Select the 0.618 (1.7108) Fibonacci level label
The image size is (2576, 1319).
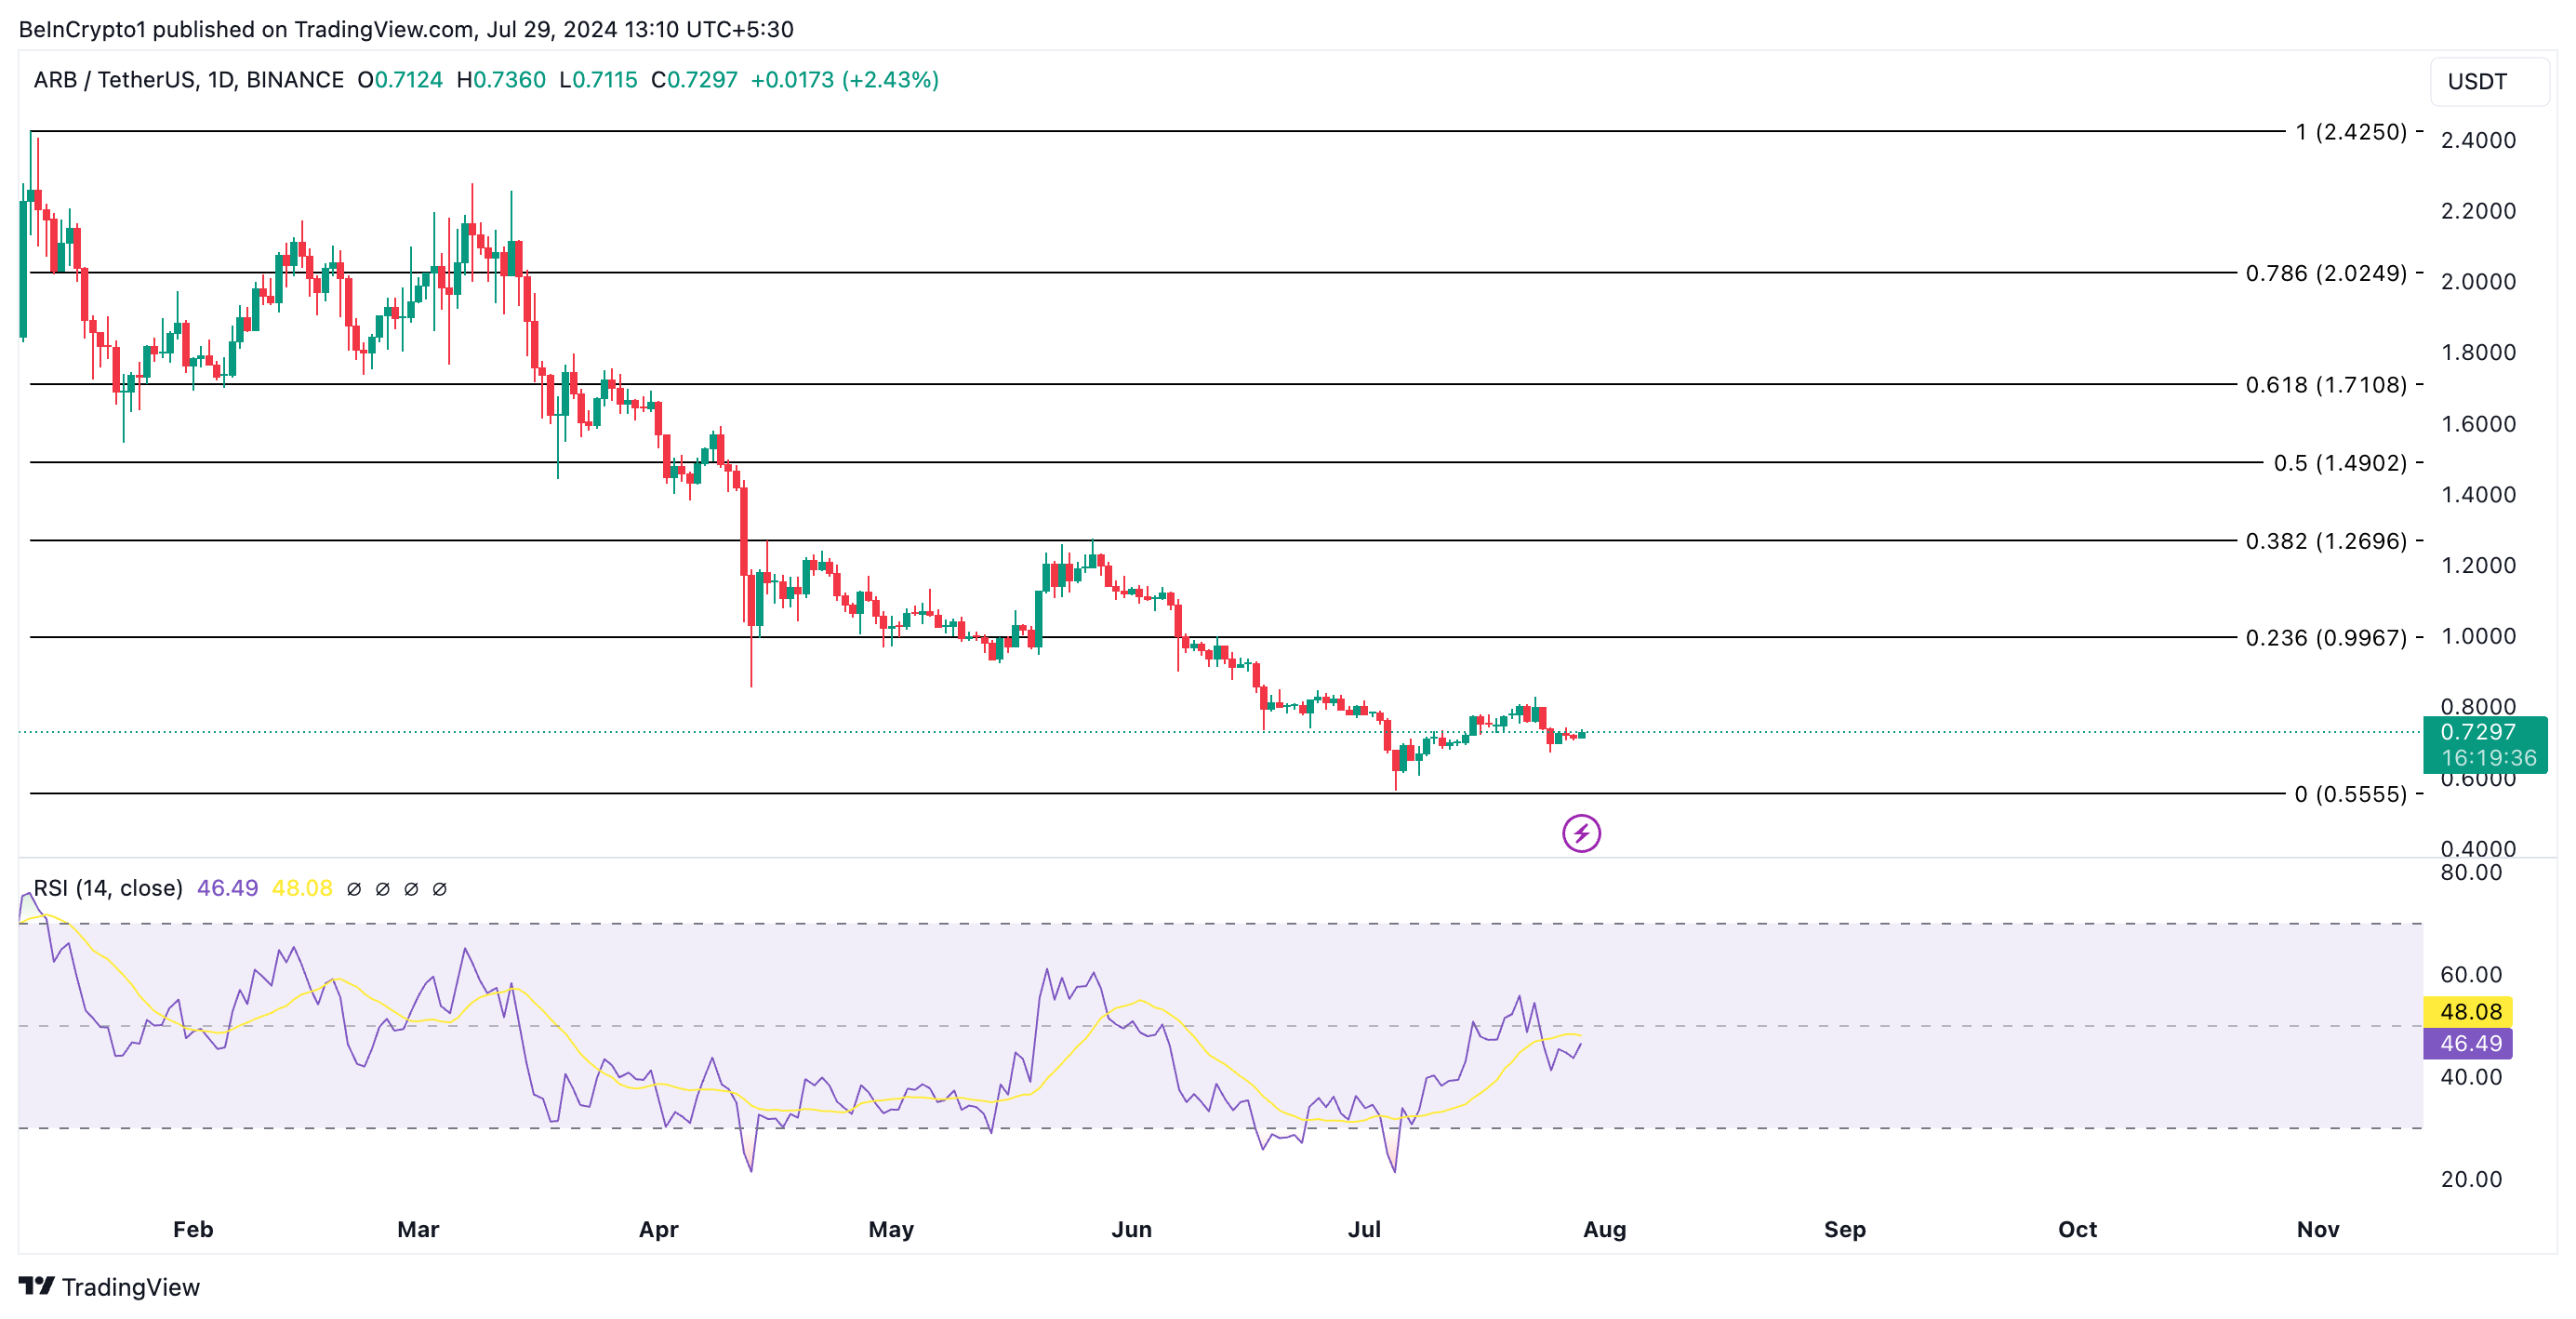coord(2325,385)
